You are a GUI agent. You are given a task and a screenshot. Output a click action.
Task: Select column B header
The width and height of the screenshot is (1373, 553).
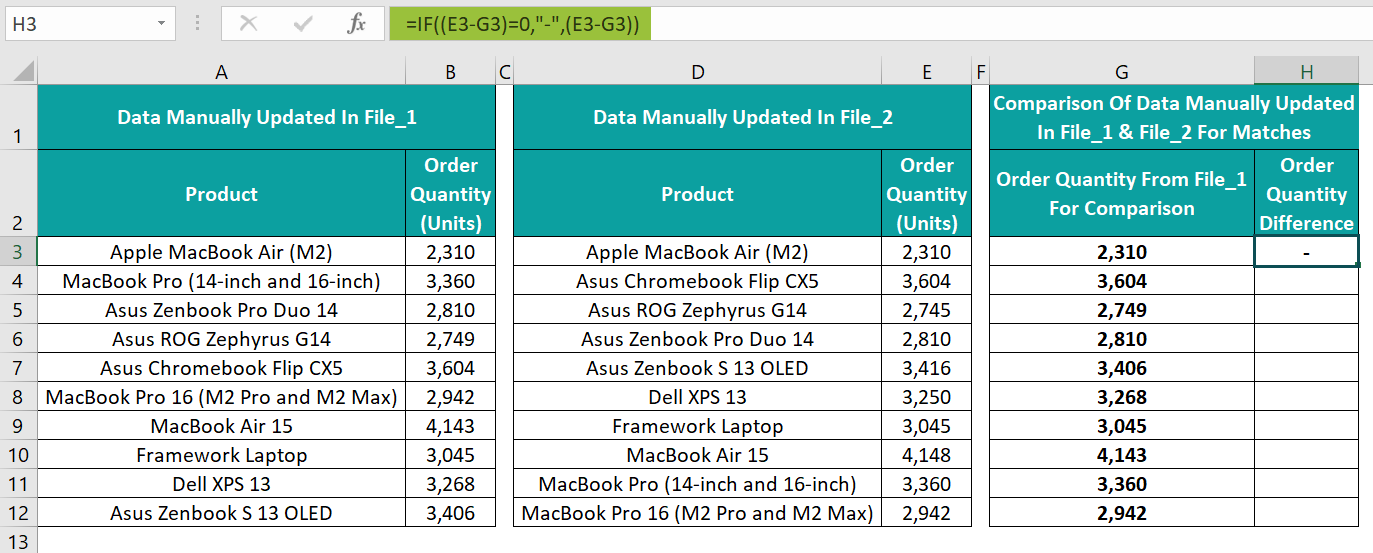point(451,72)
